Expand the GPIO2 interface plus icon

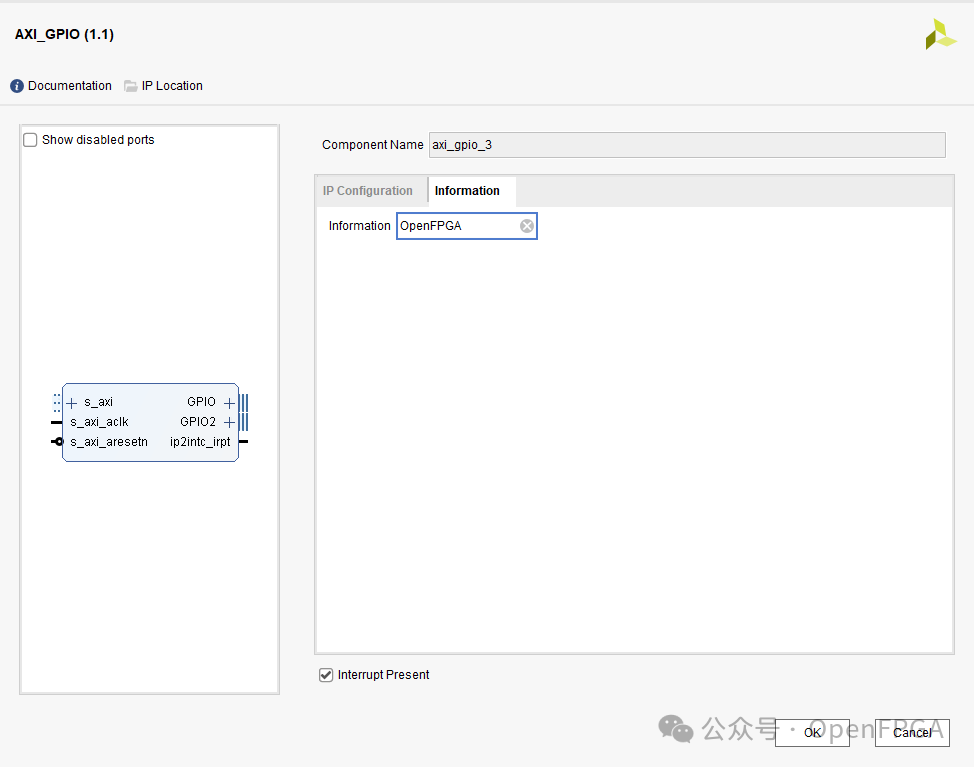click(229, 423)
